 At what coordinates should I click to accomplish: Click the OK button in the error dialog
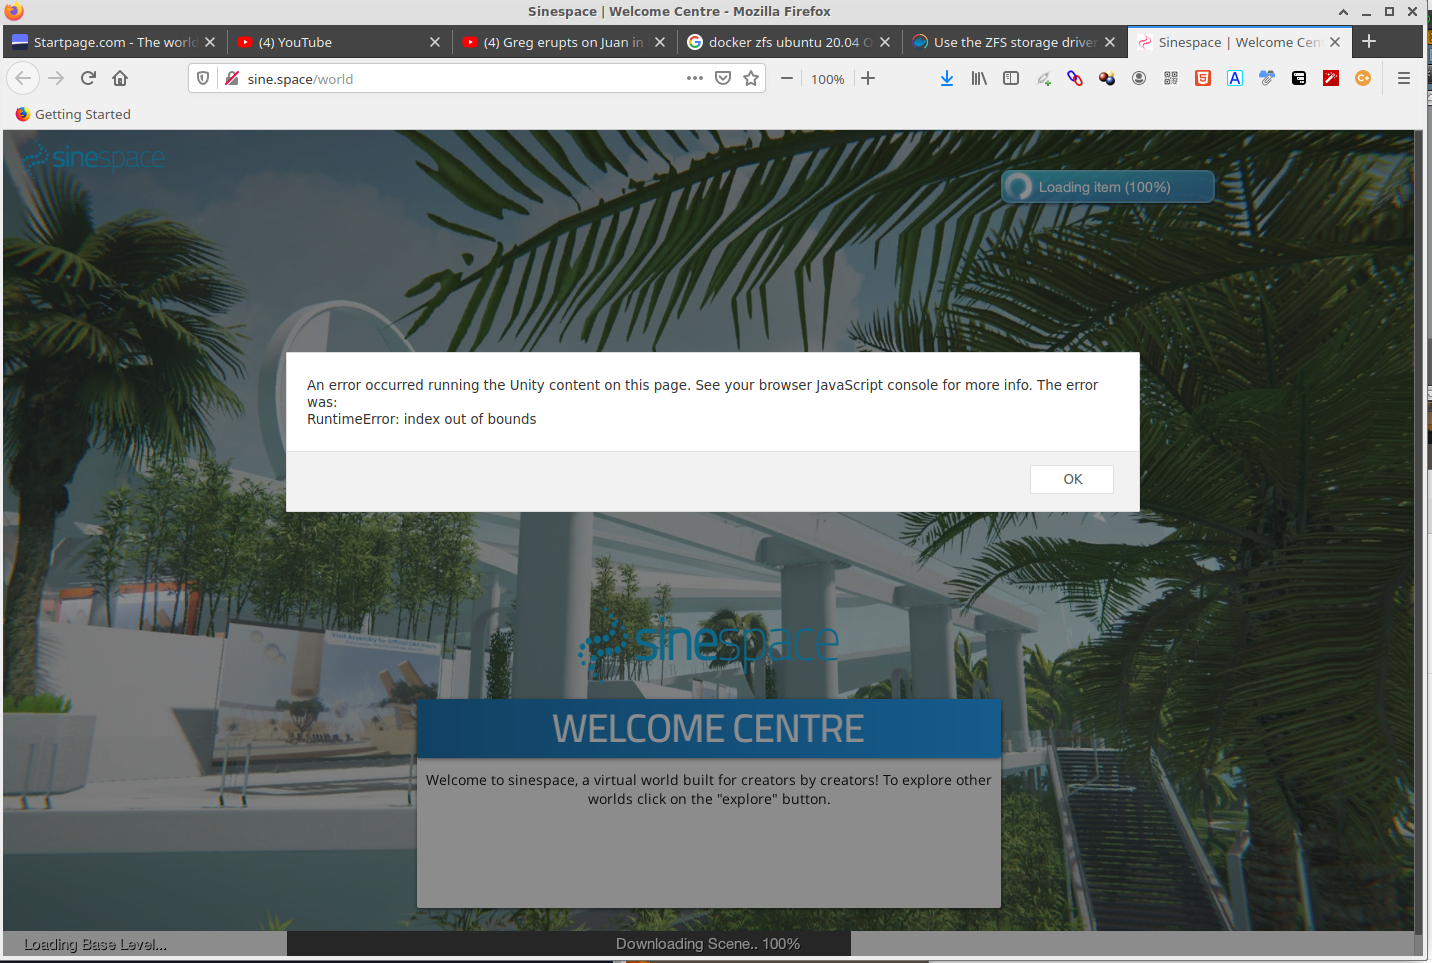pos(1072,479)
